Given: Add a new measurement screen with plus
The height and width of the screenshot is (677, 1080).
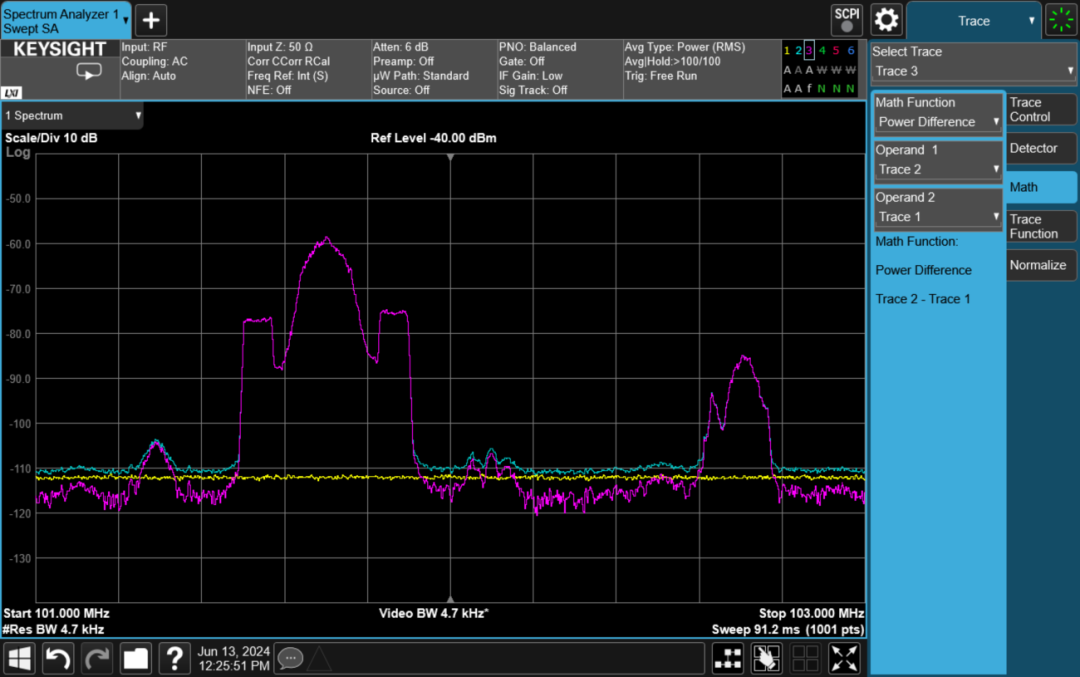Looking at the screenshot, I should 150,20.
